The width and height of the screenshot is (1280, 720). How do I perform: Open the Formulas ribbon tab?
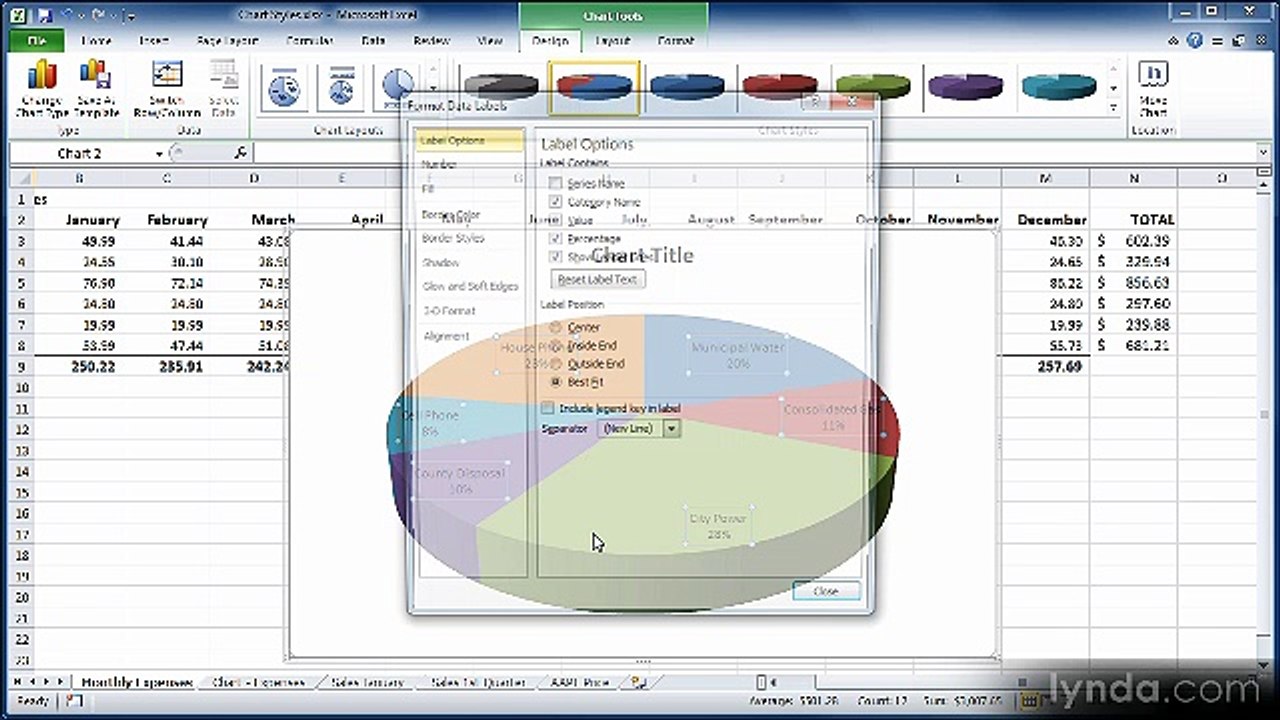click(x=310, y=41)
